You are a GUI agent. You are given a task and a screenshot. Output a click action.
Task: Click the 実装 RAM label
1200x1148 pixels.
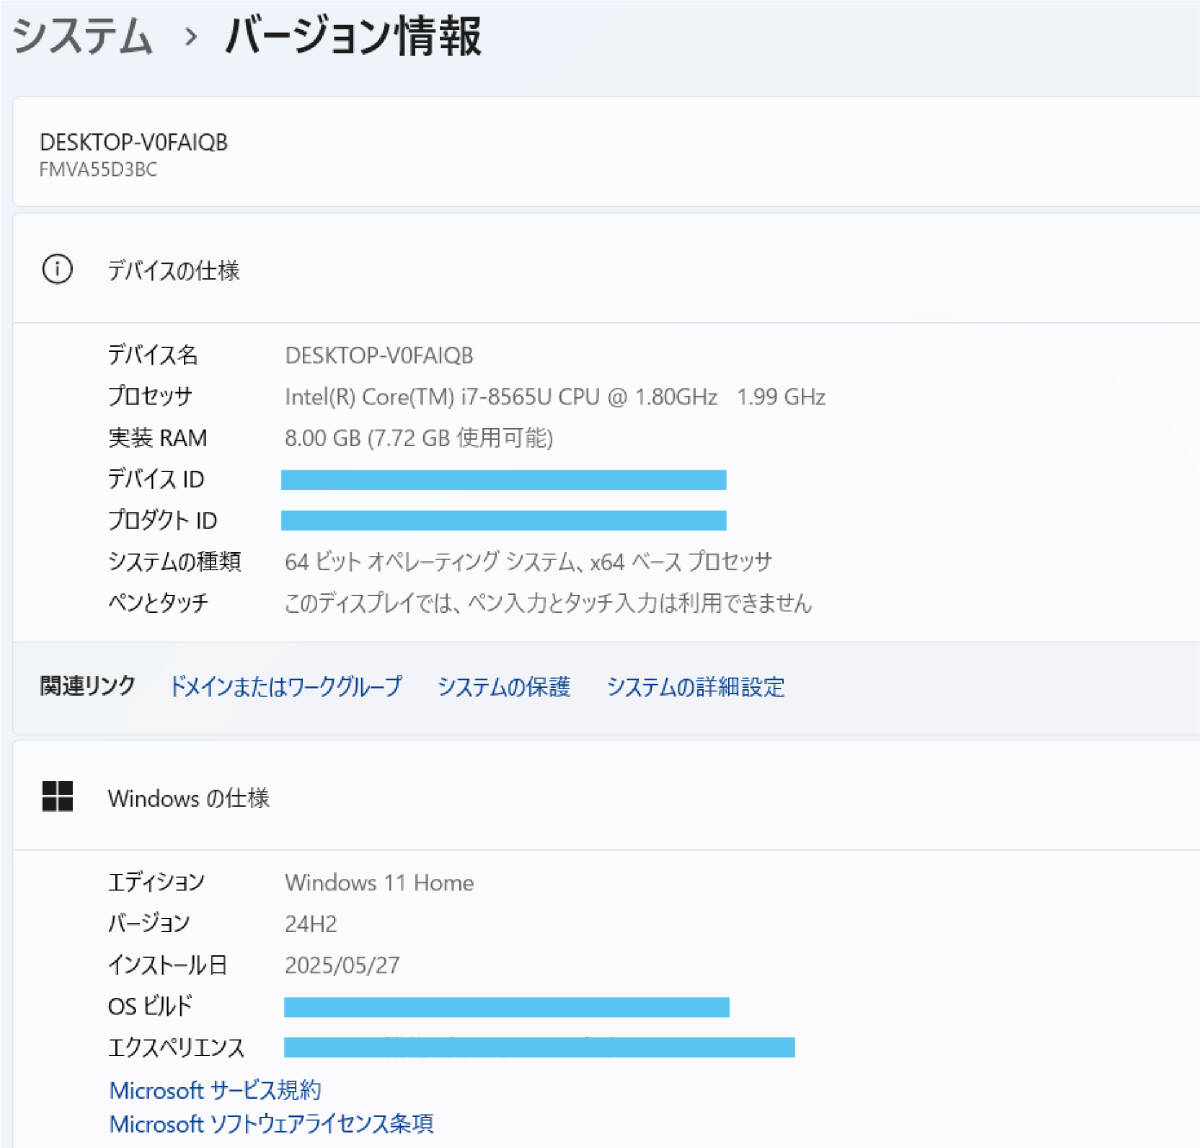click(x=158, y=438)
